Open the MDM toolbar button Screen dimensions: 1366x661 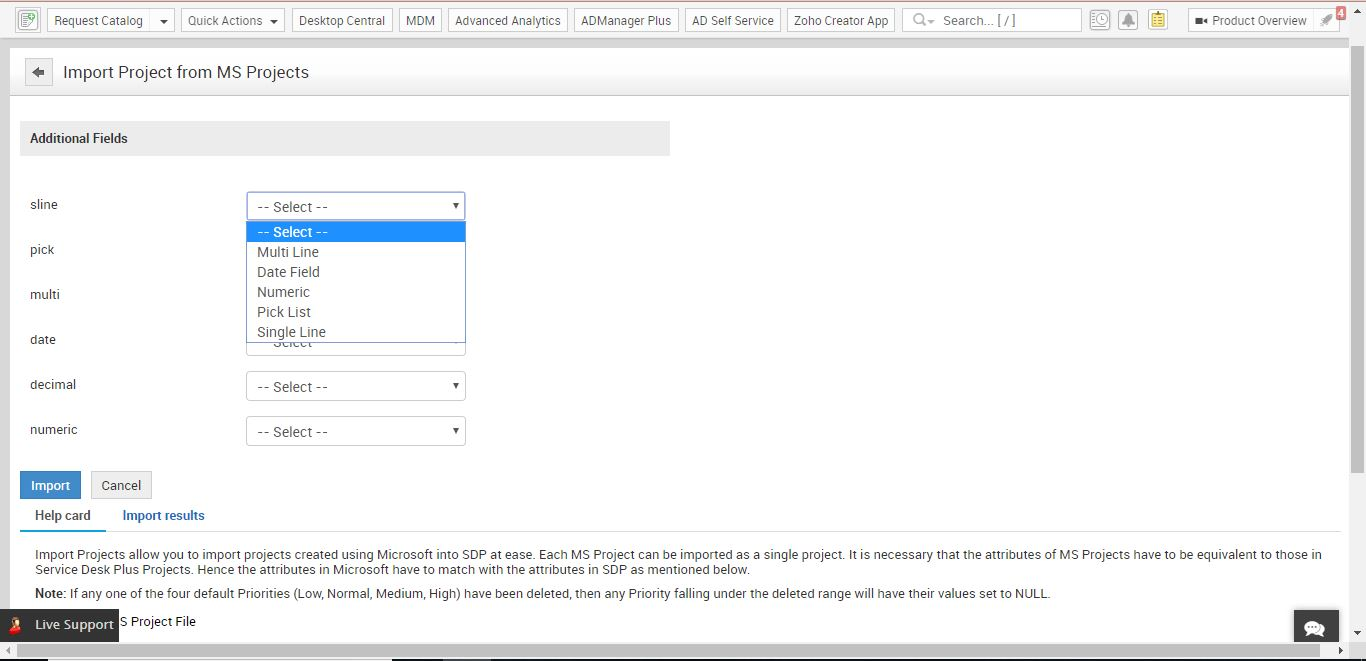tap(420, 20)
